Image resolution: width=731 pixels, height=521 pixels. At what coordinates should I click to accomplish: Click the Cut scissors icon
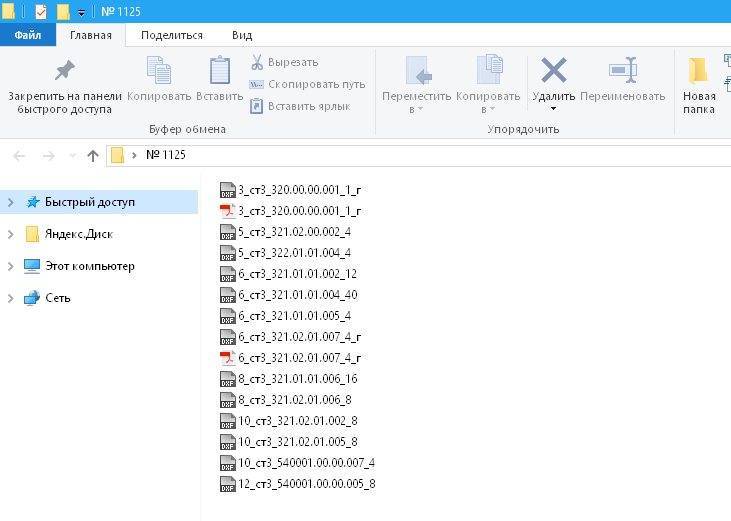point(257,62)
